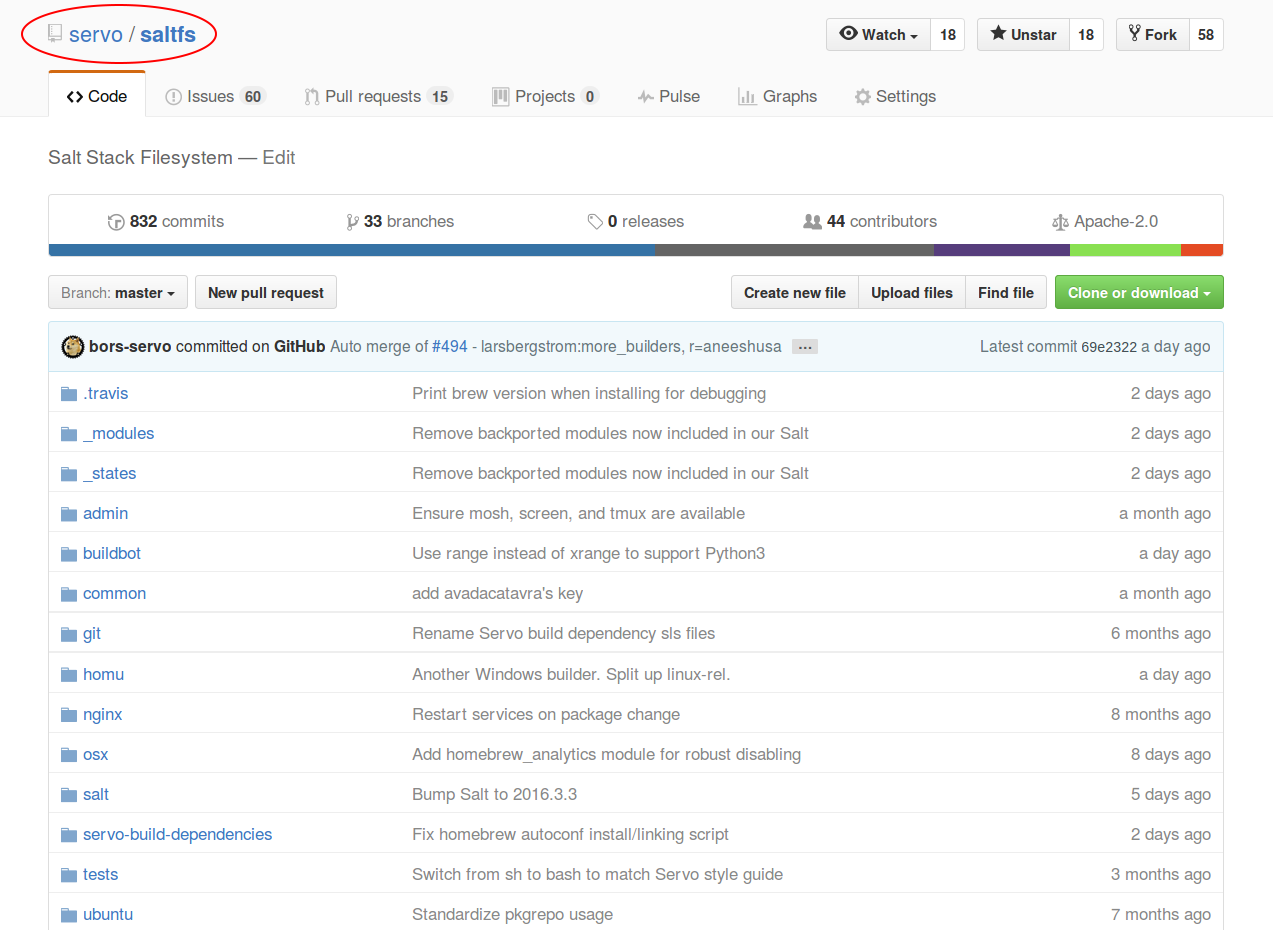Click the _modules folder icon
Image resolution: width=1273 pixels, height=930 pixels.
click(69, 434)
